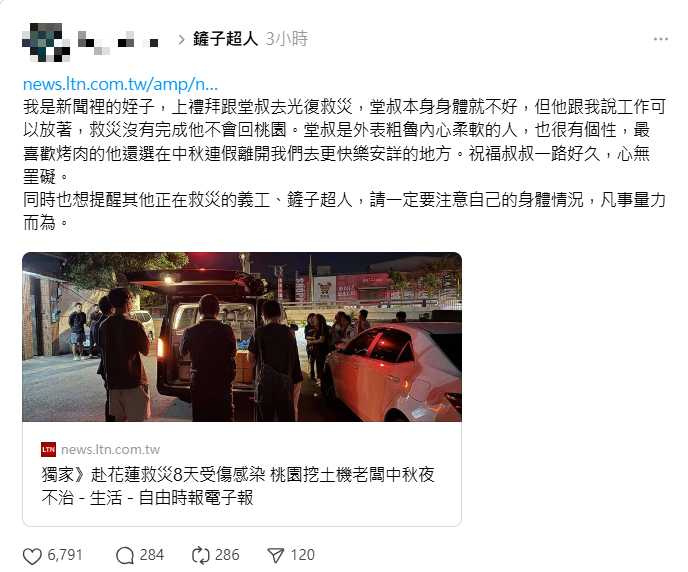Viewport: 688px width, 572px height.
Task: Click the news.ltn.com.tw domain in card
Action: pos(110,450)
